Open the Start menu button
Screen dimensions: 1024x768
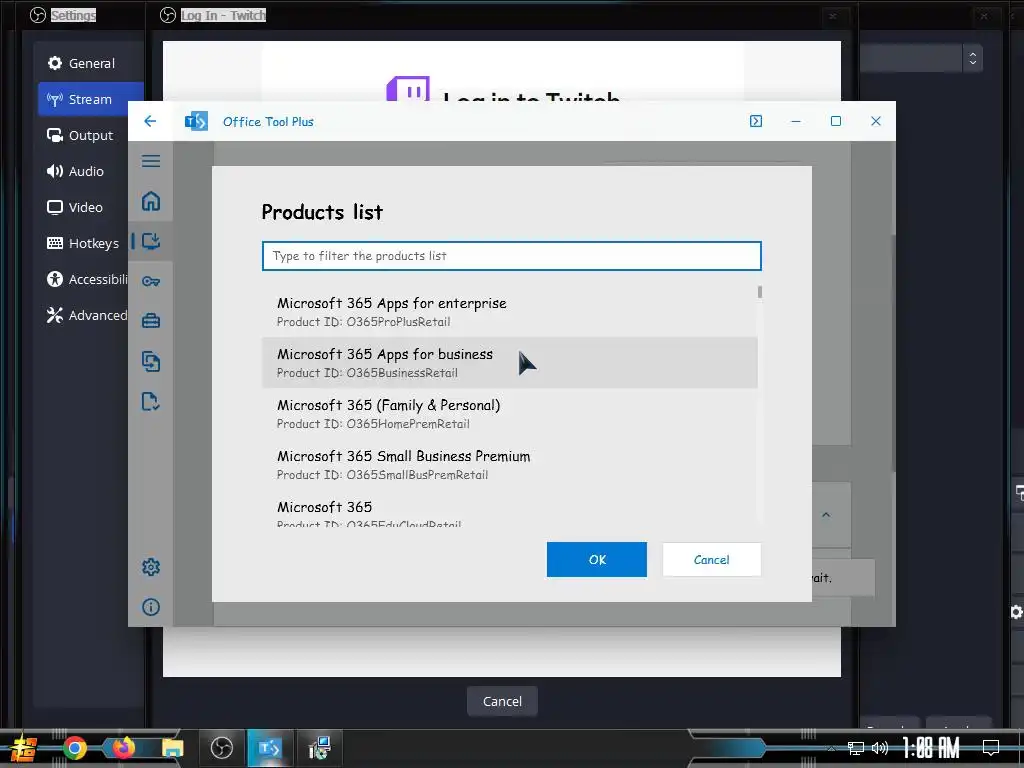pos(23,748)
